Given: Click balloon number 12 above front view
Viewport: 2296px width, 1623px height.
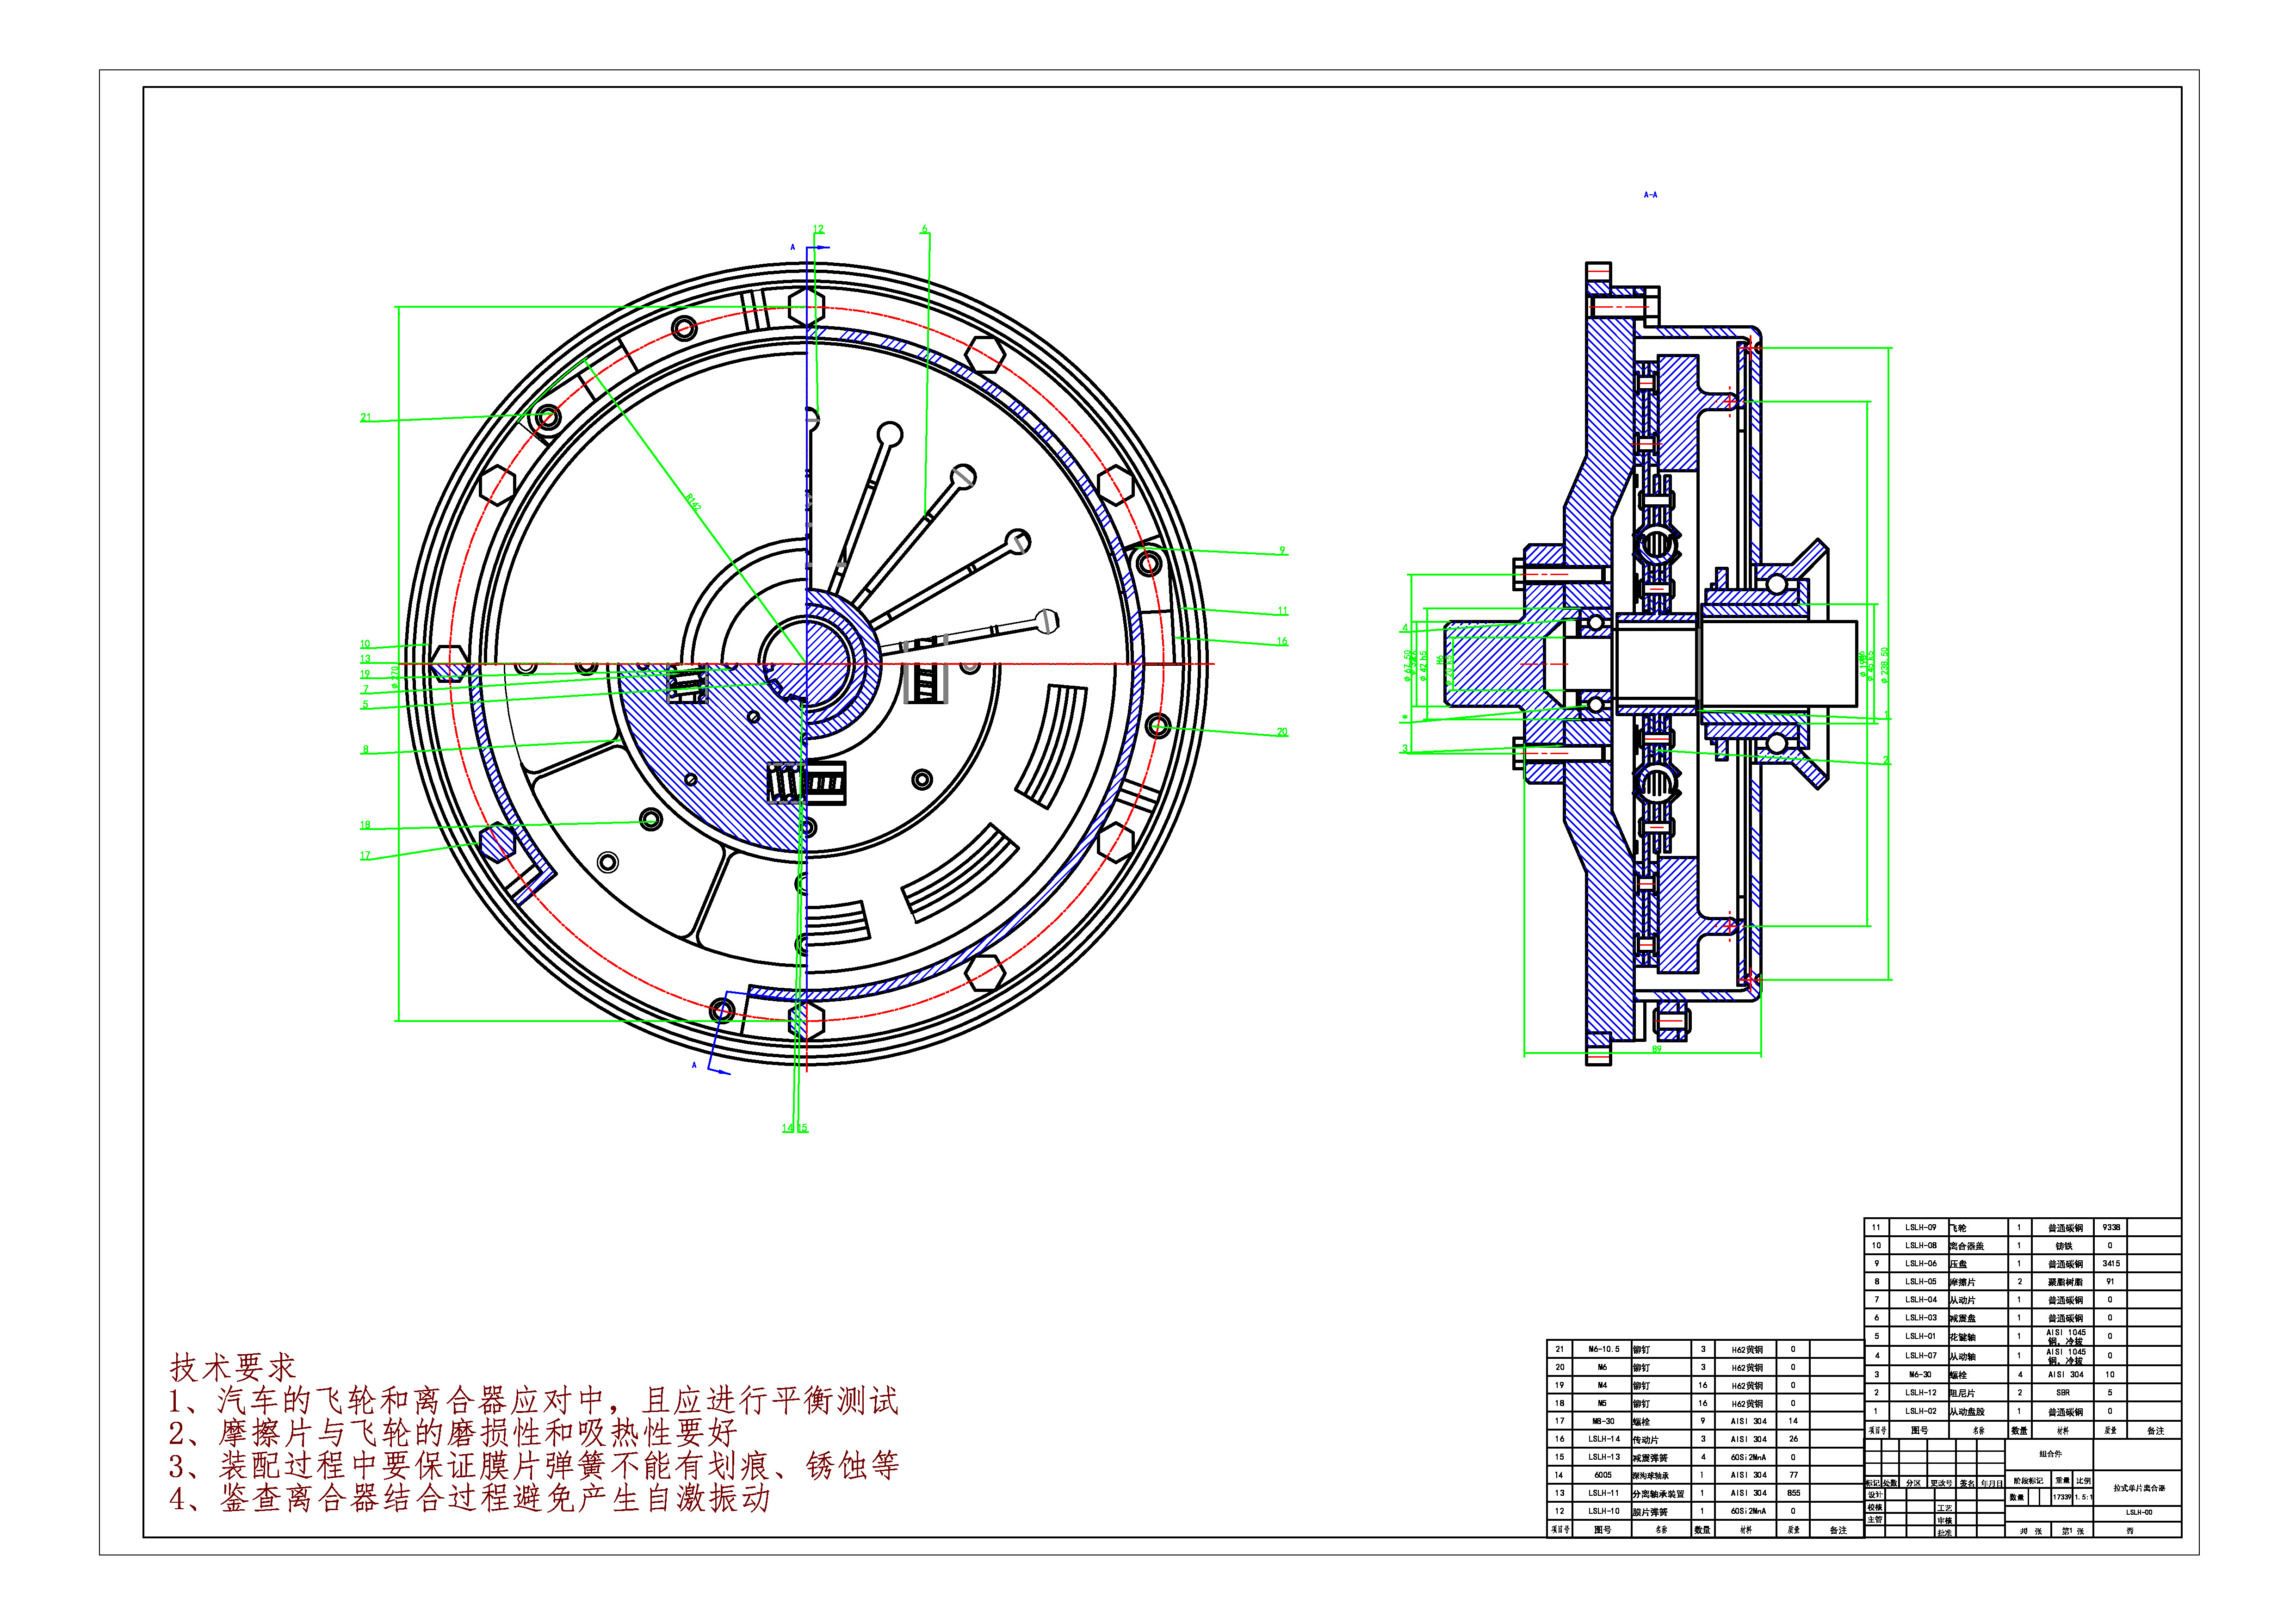Looking at the screenshot, I should pos(818,229).
